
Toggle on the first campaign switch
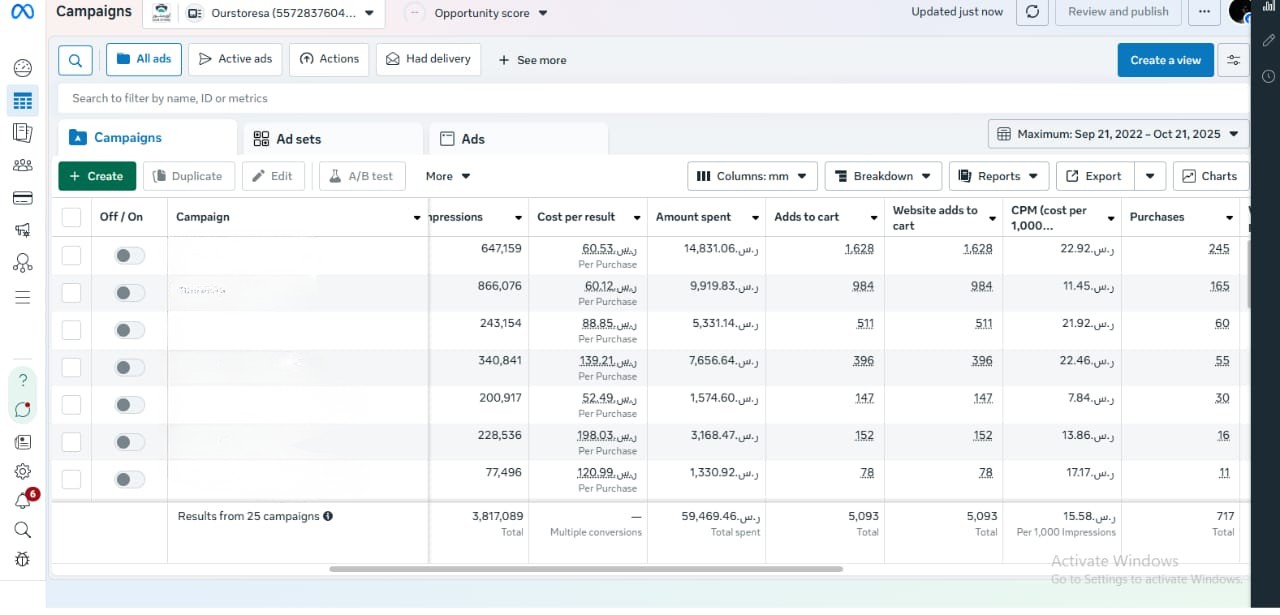pos(129,256)
